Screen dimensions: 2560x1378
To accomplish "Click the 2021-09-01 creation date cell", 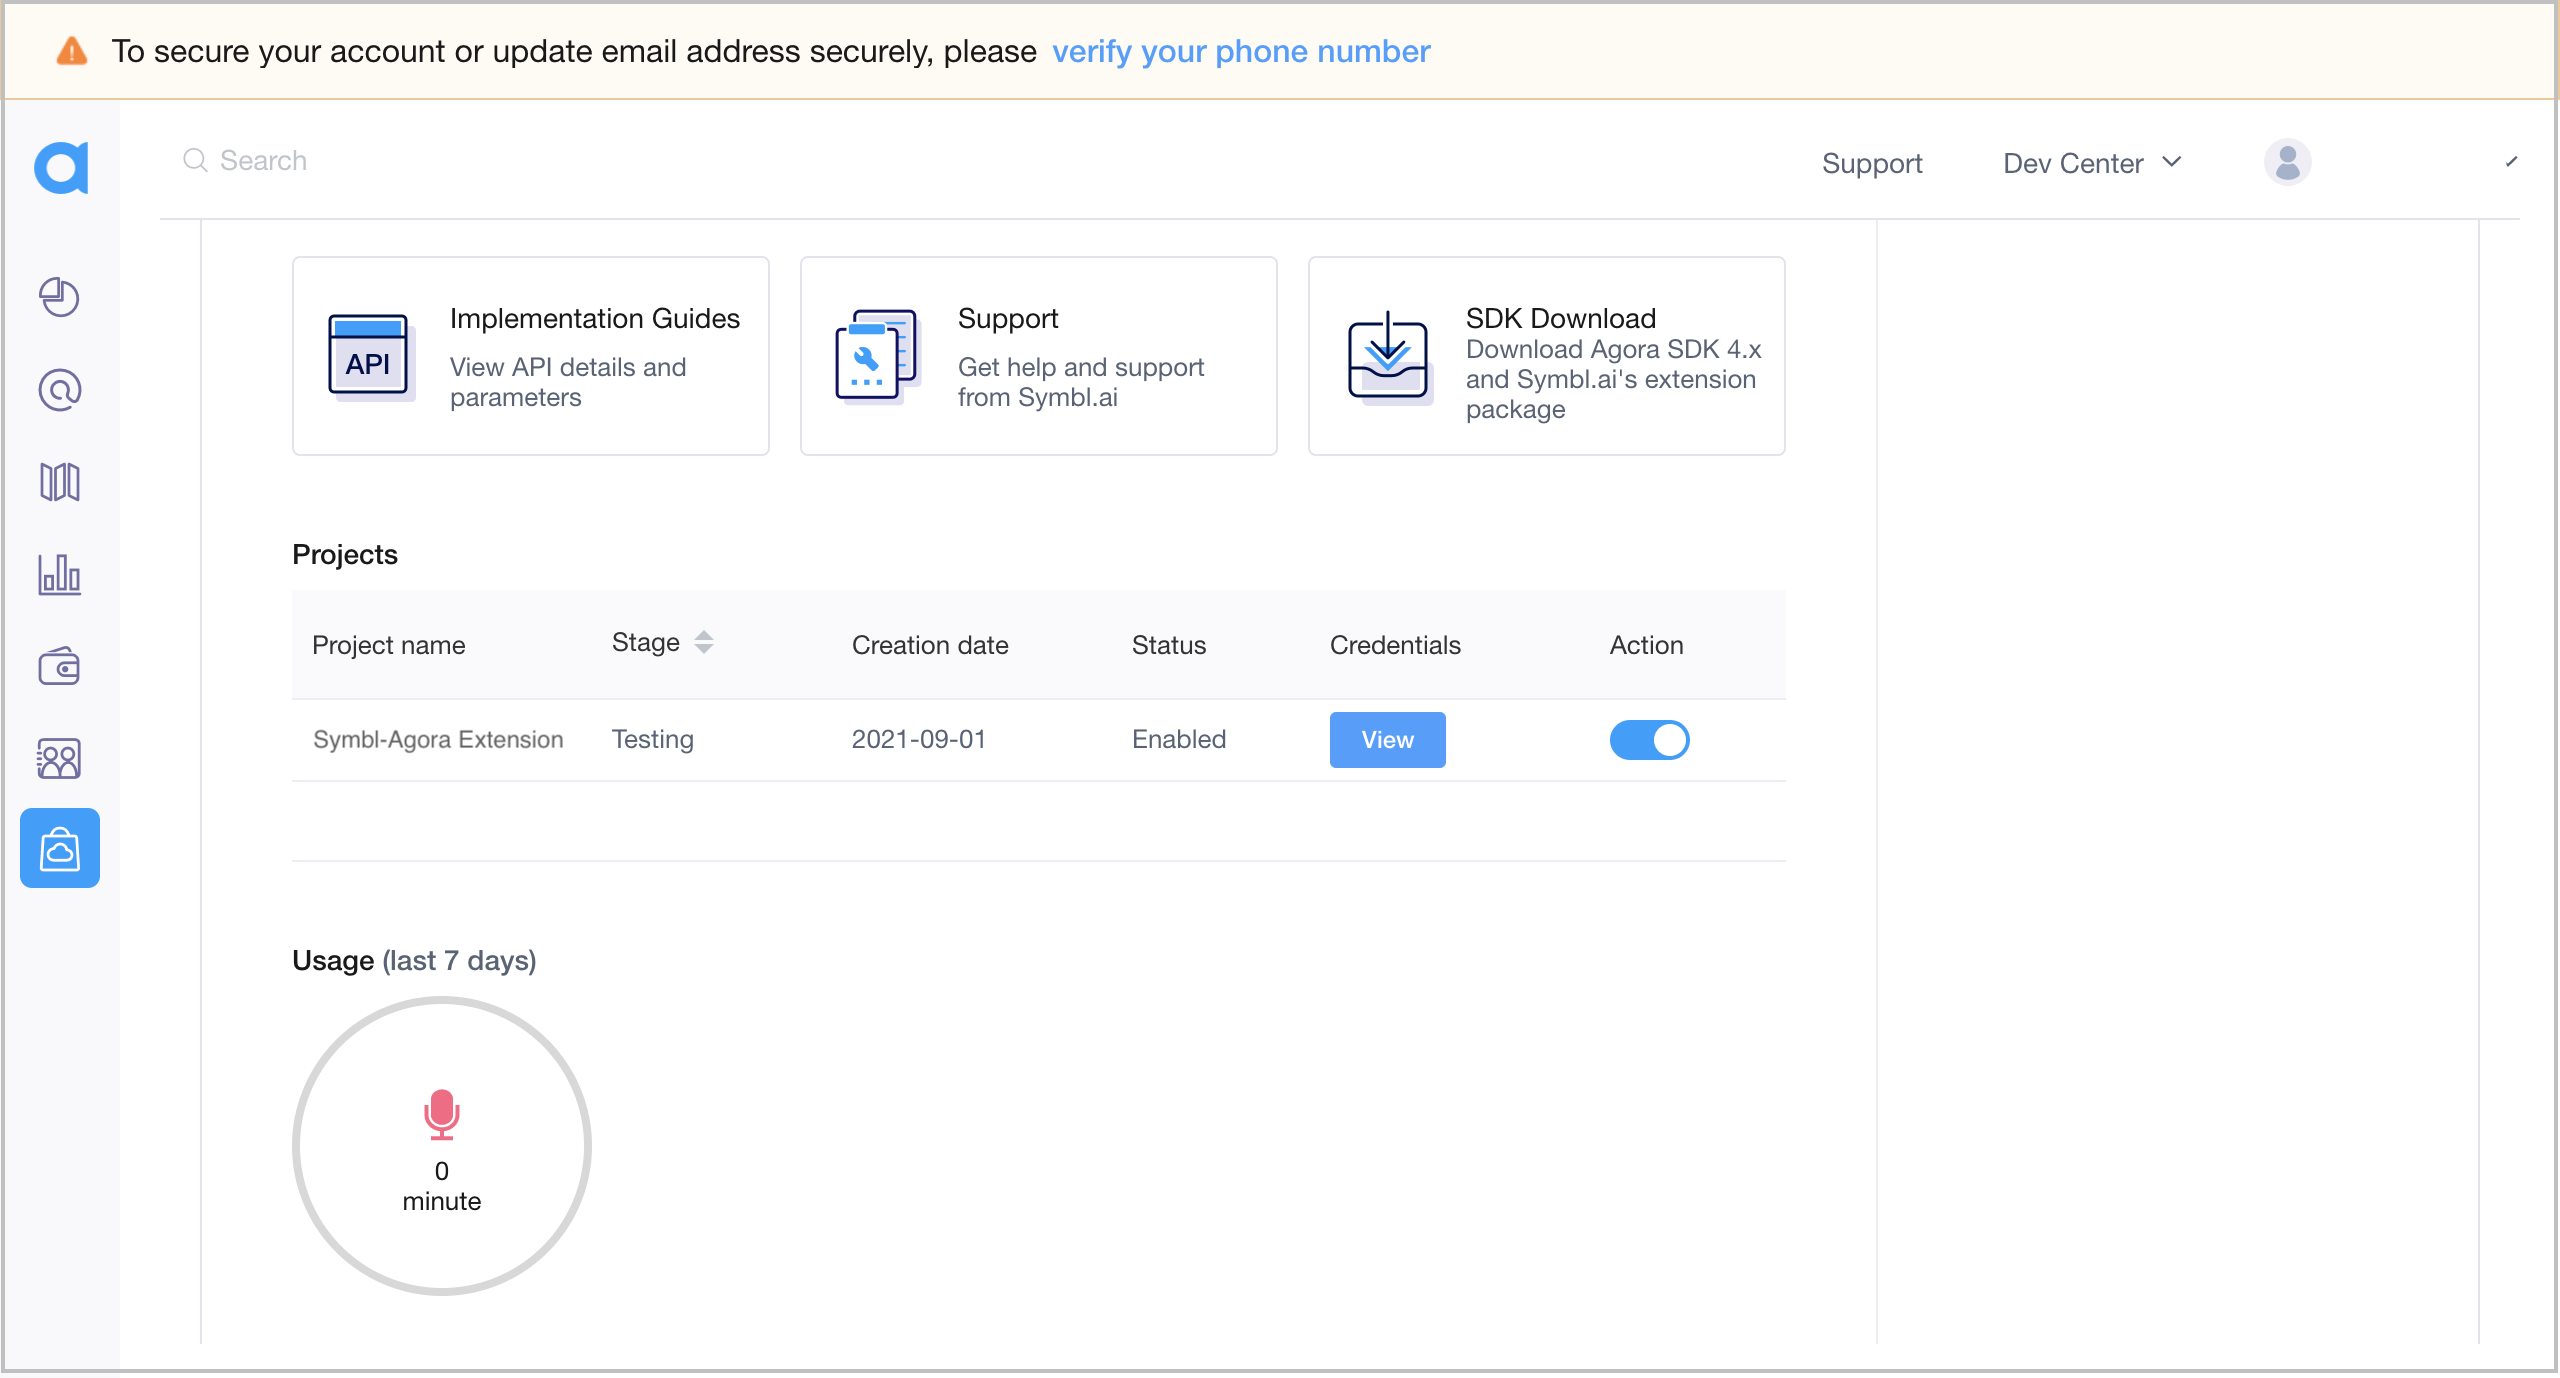I will (x=919, y=740).
